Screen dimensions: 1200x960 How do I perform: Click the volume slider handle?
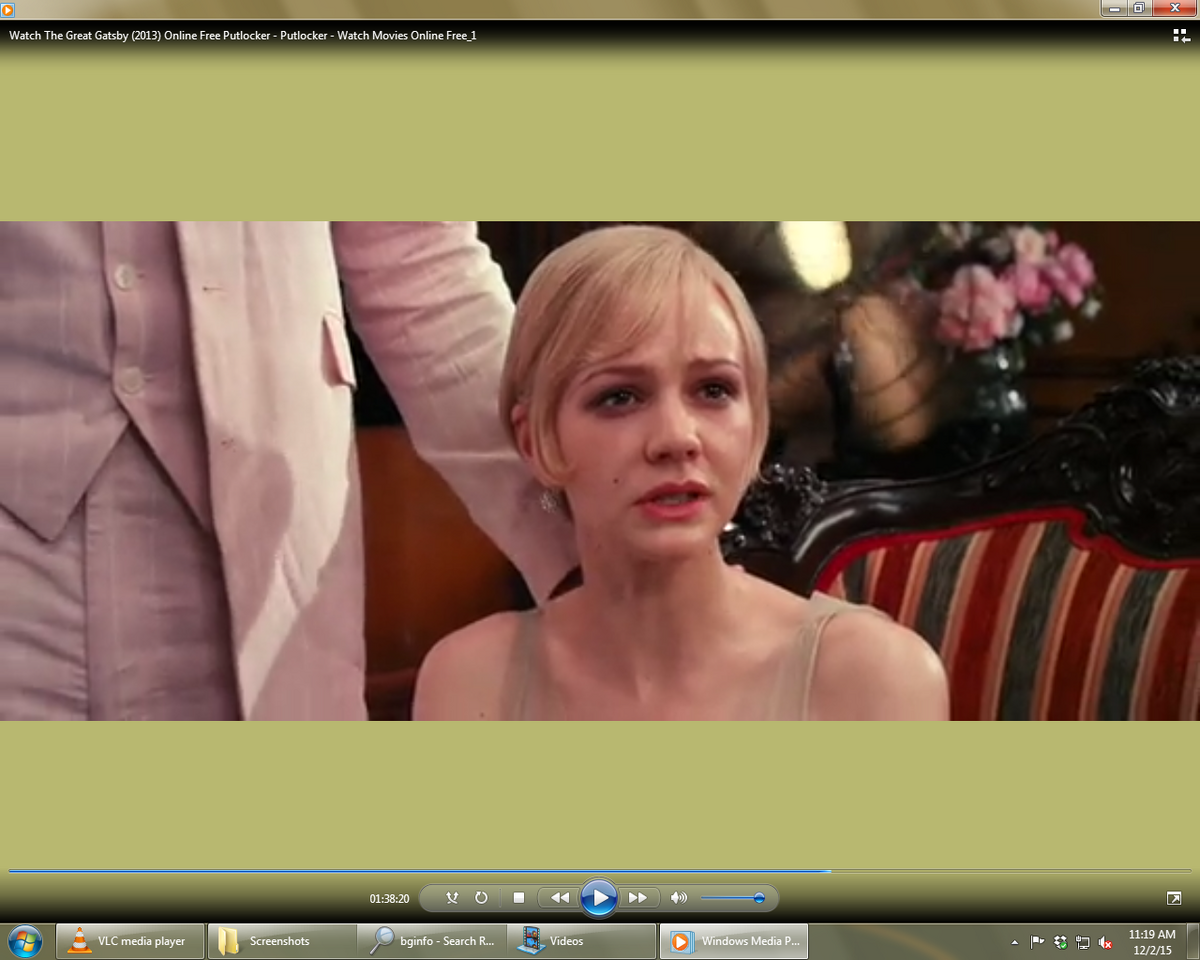[x=759, y=898]
